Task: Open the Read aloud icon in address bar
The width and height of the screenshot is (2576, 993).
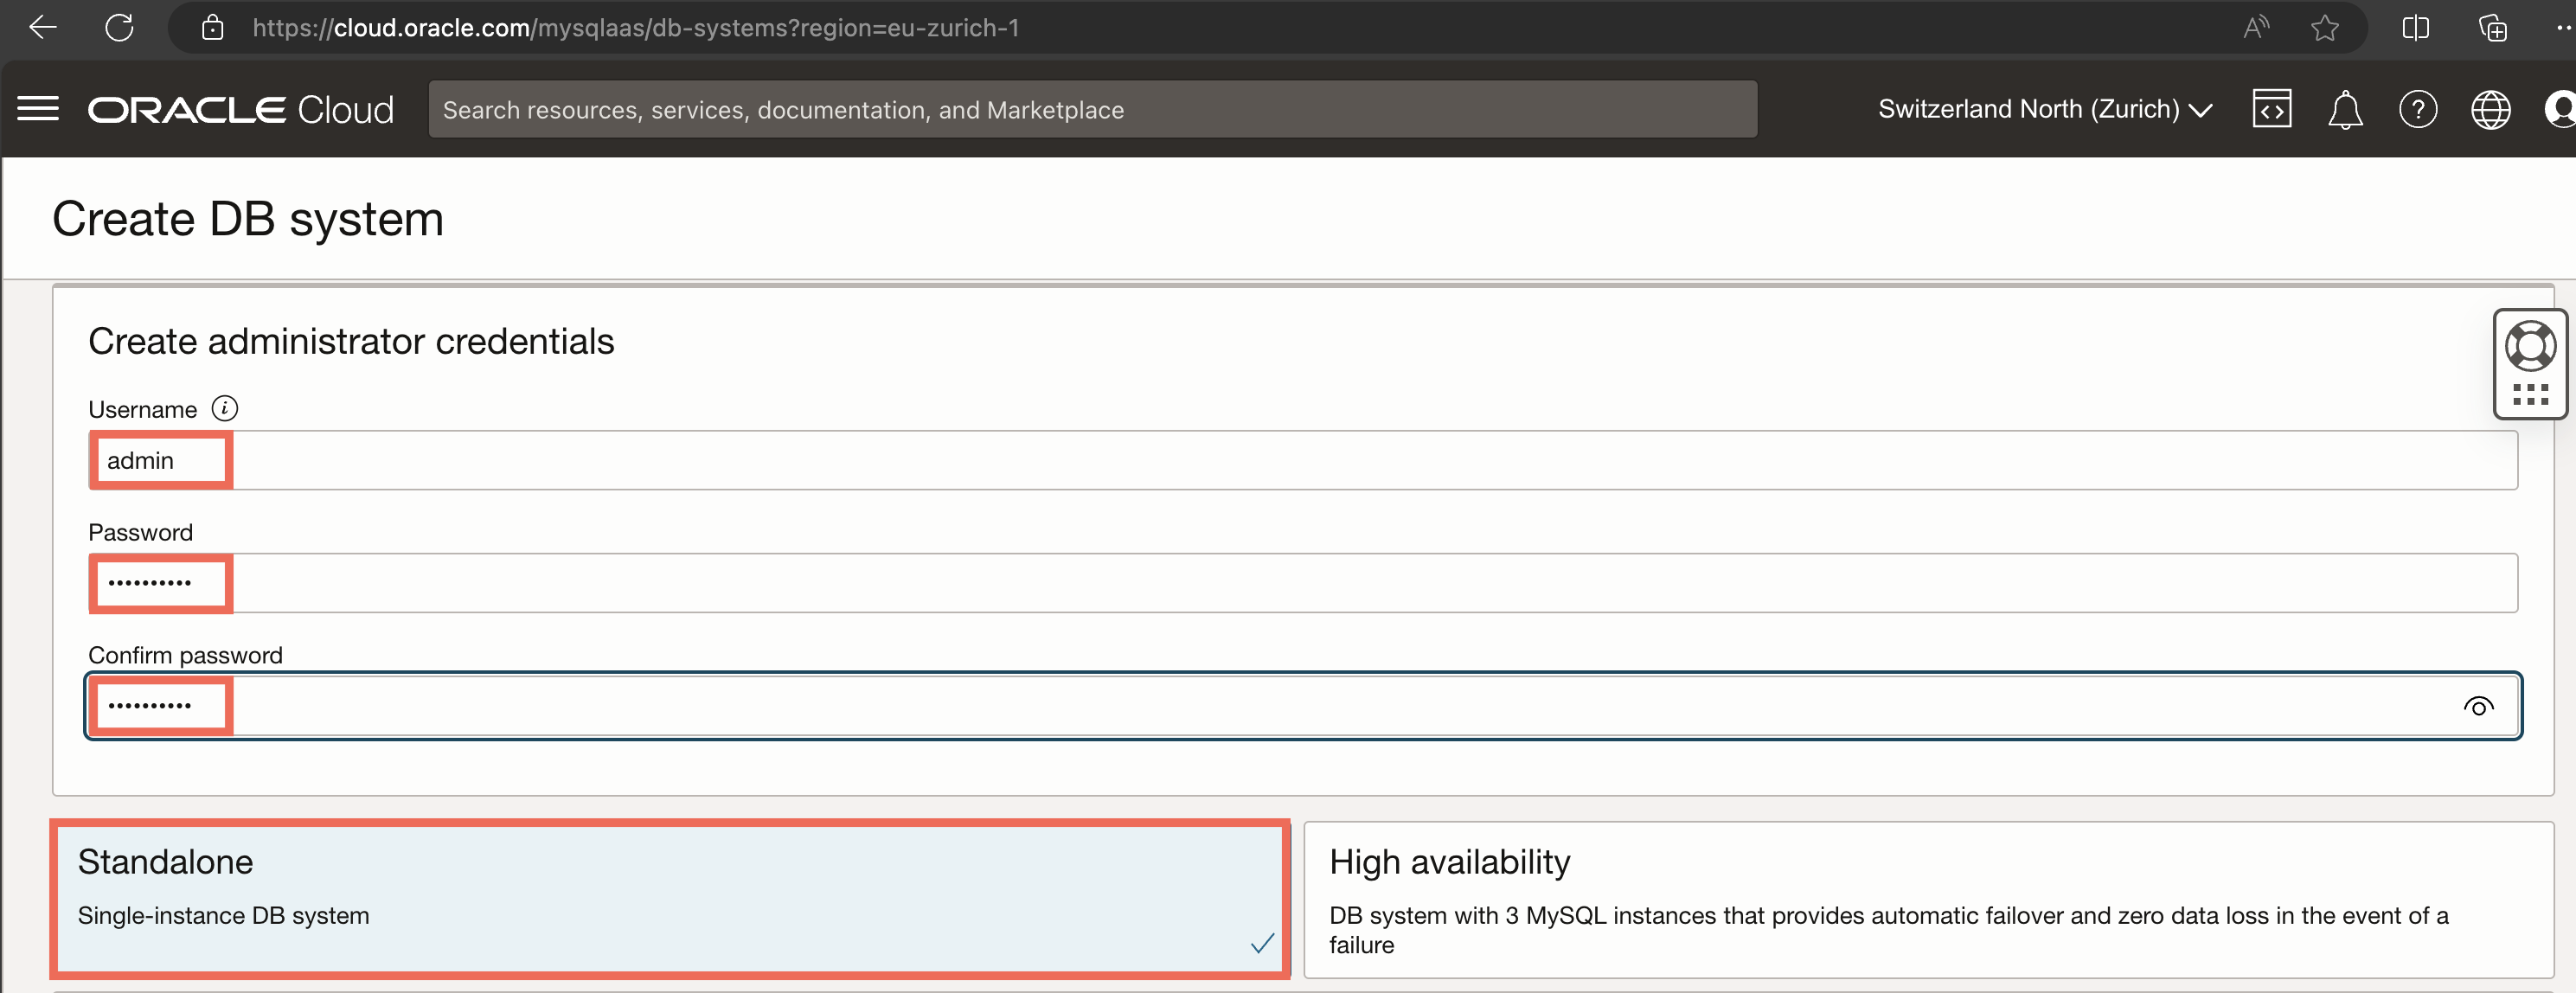Action: 2256,27
